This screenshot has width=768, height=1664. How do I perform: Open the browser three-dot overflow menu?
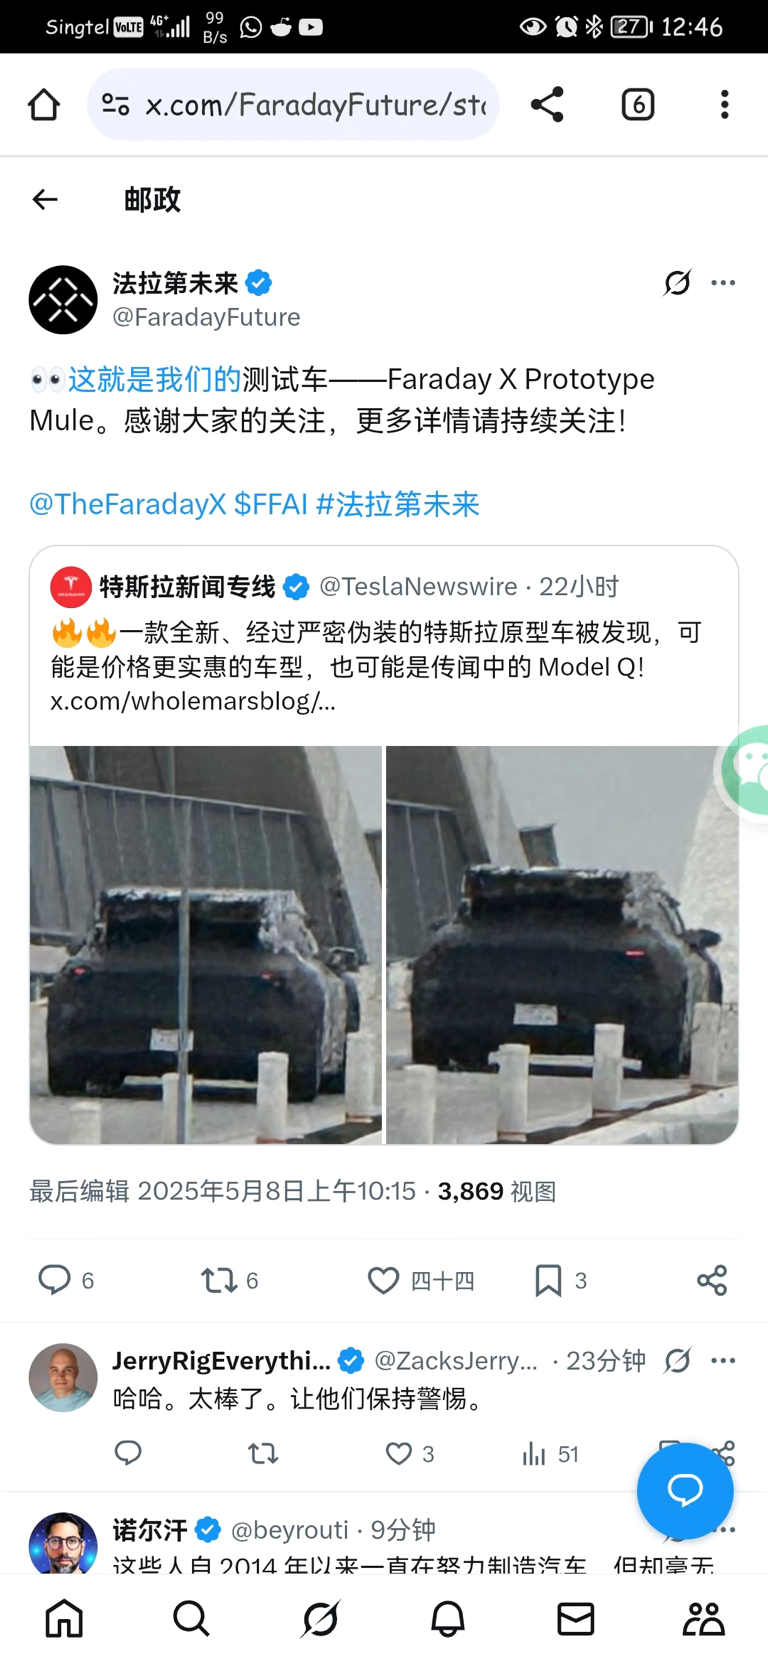coord(724,104)
